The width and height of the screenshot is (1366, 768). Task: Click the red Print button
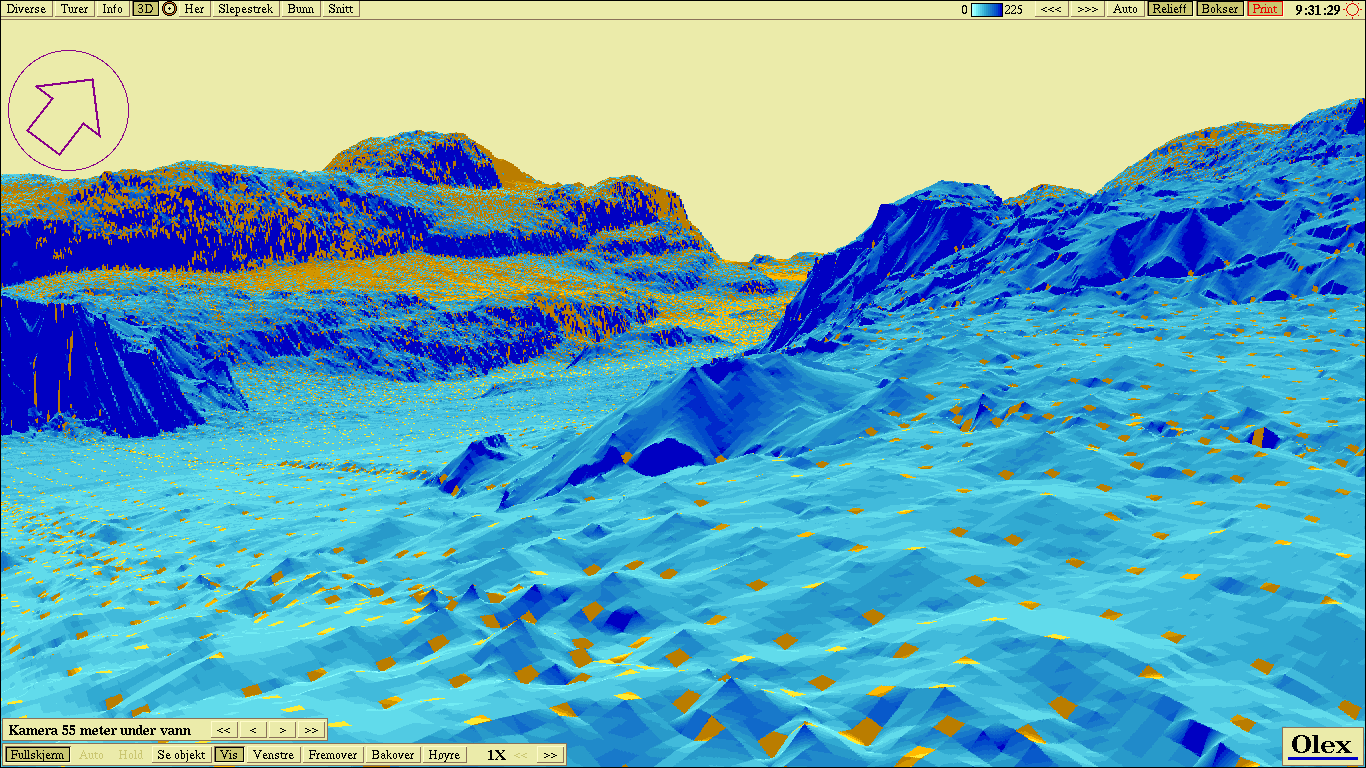[1265, 9]
